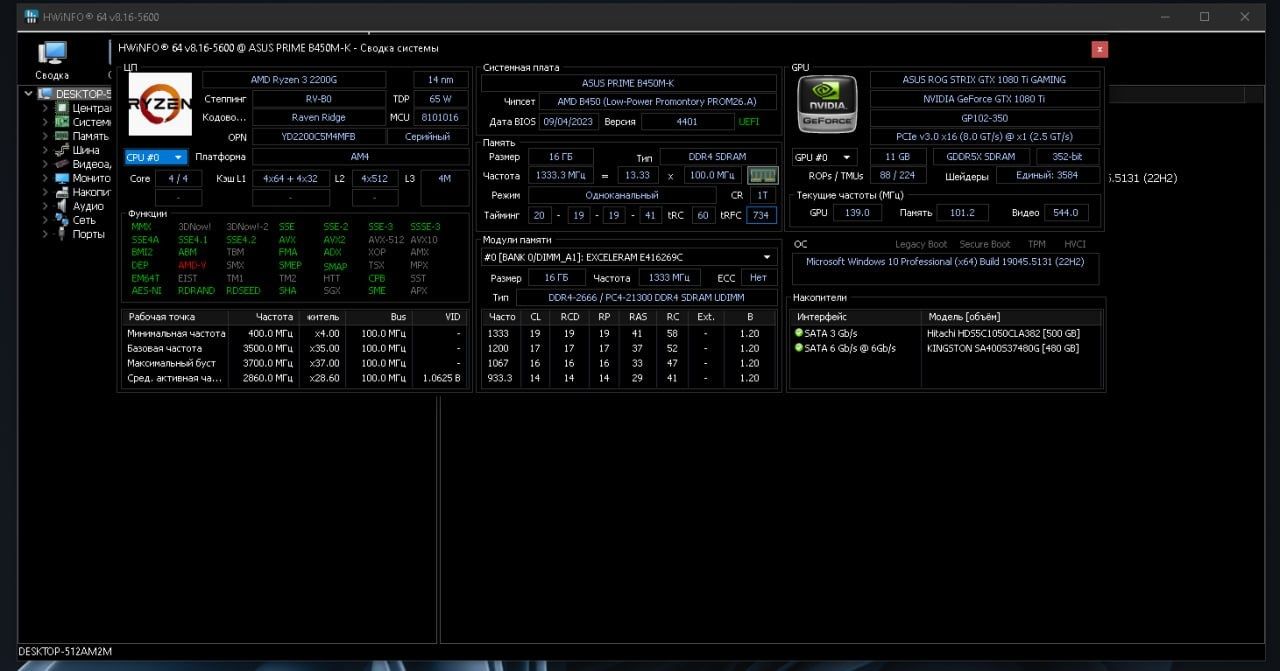Expand the Аудио tree node
The width and height of the screenshot is (1280, 671).
point(46,206)
